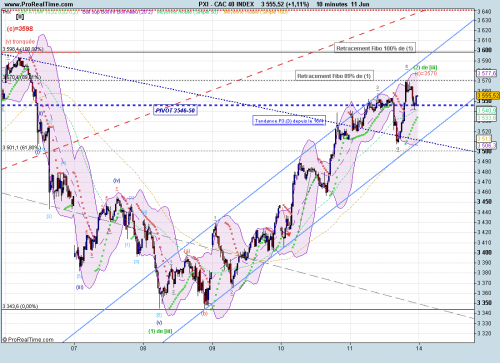Click the 3 343,6 (0,00%) Fibonacci label
The height and width of the screenshot is (363, 500).
click(20, 306)
